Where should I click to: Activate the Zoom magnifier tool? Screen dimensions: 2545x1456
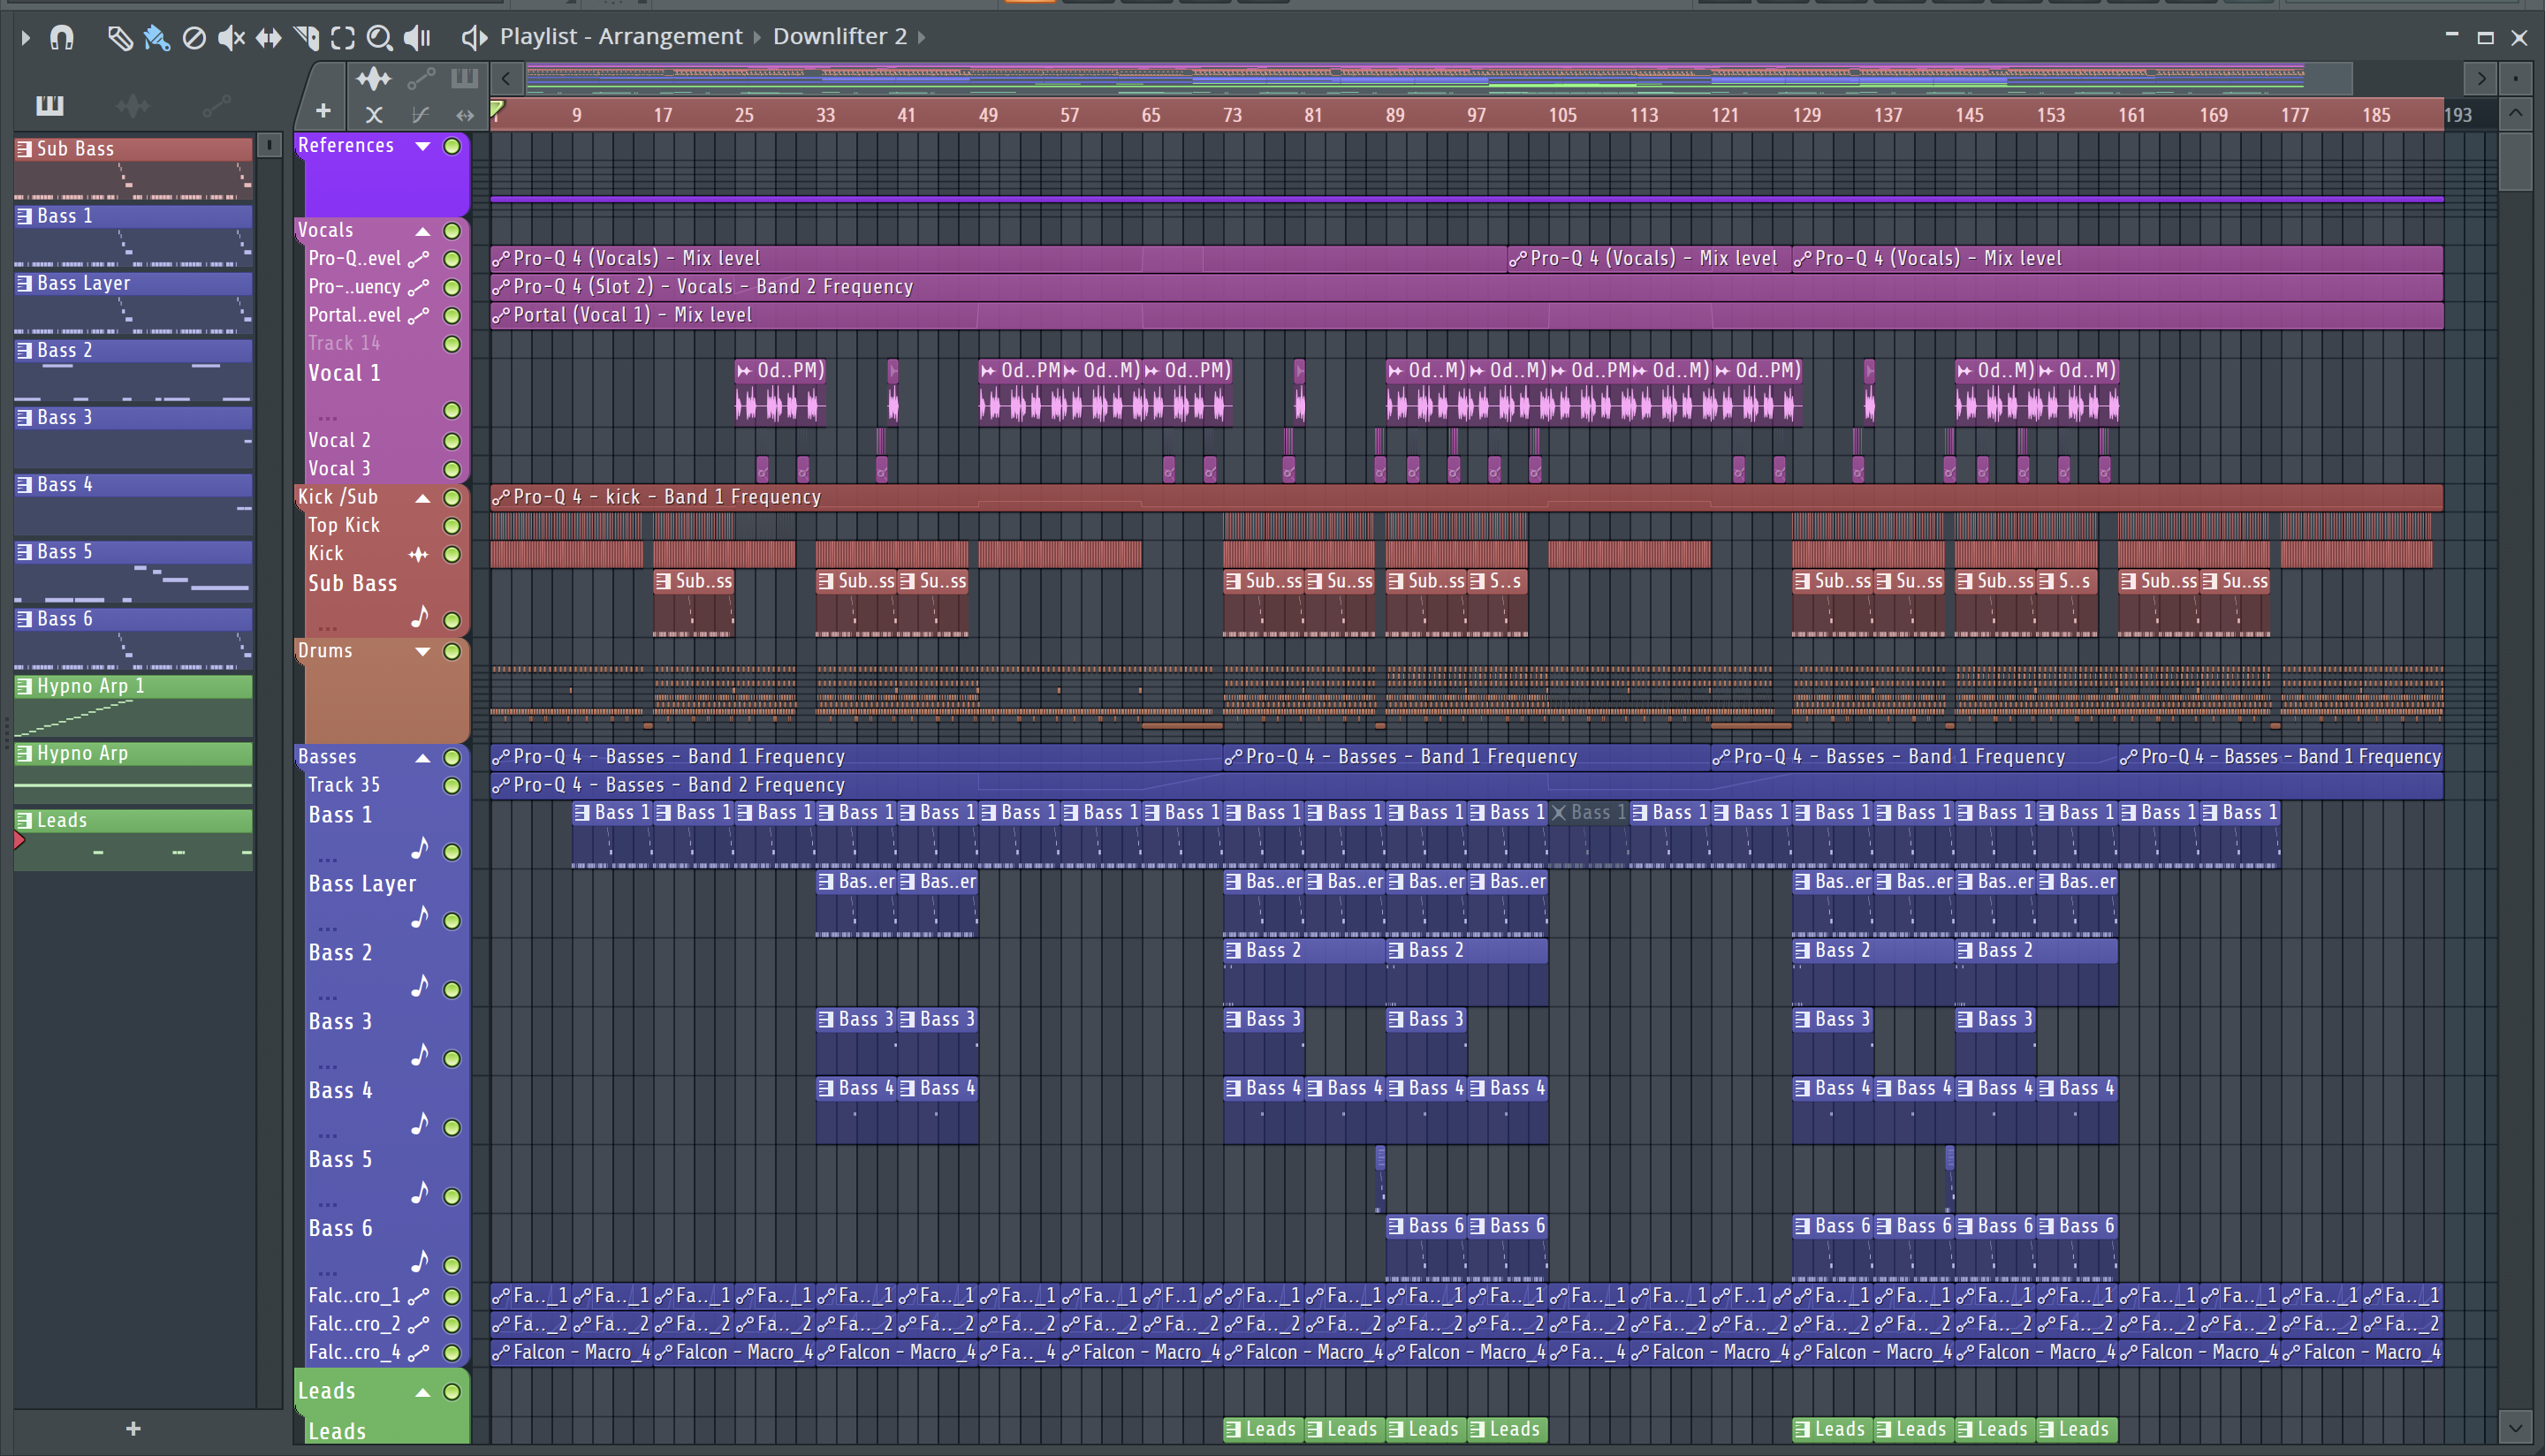coord(379,38)
